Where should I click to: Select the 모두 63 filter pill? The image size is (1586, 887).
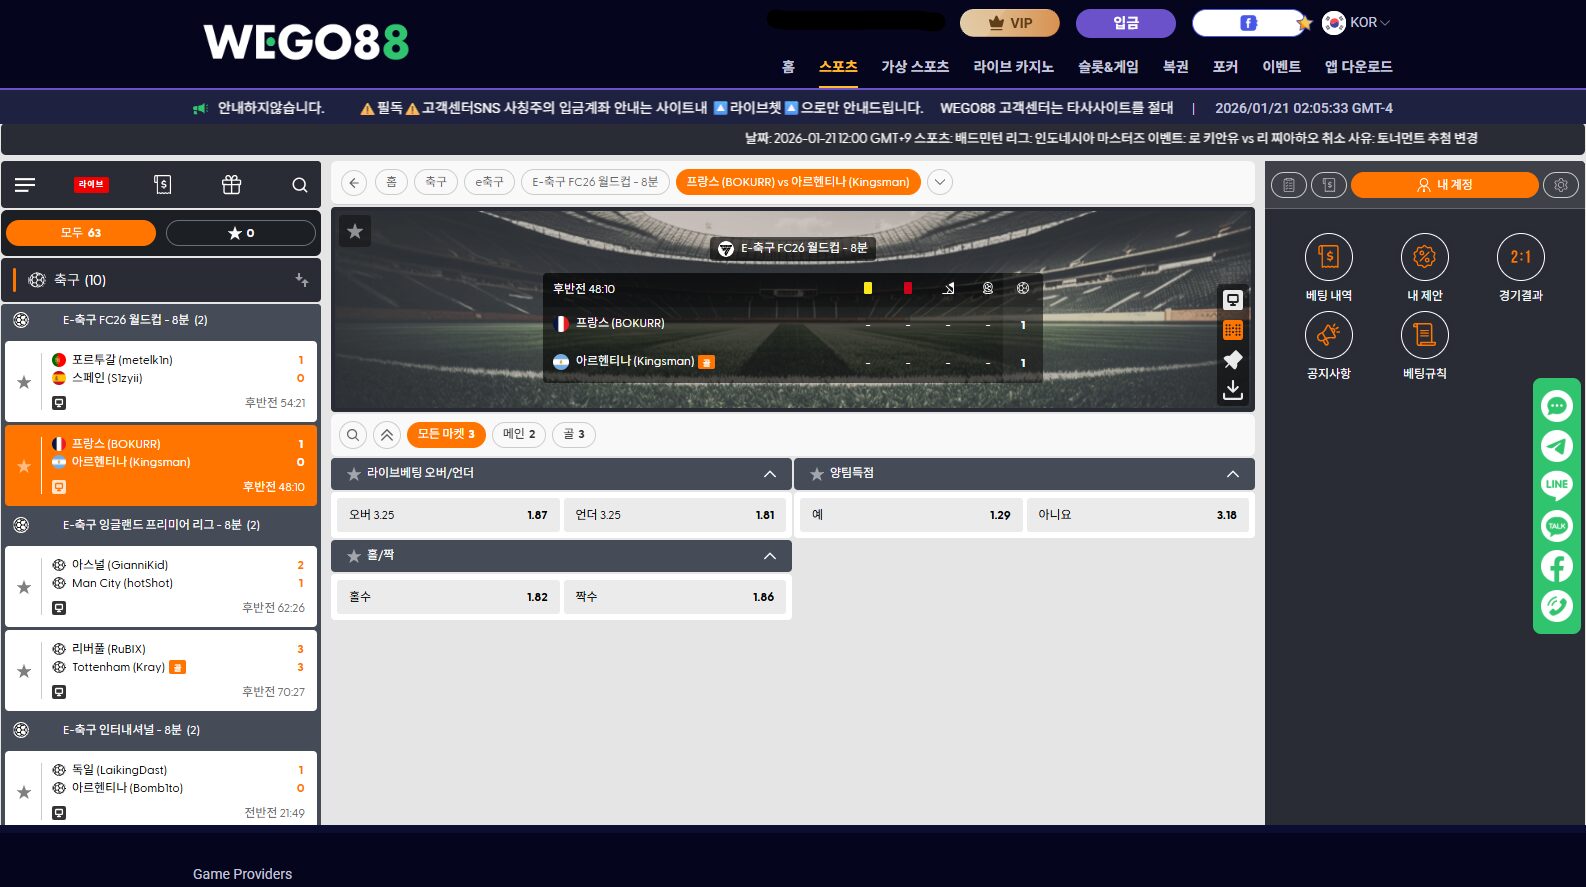pos(81,233)
